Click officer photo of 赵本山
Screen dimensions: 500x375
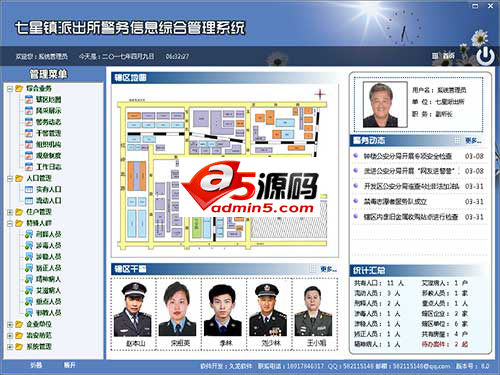pos(133,309)
